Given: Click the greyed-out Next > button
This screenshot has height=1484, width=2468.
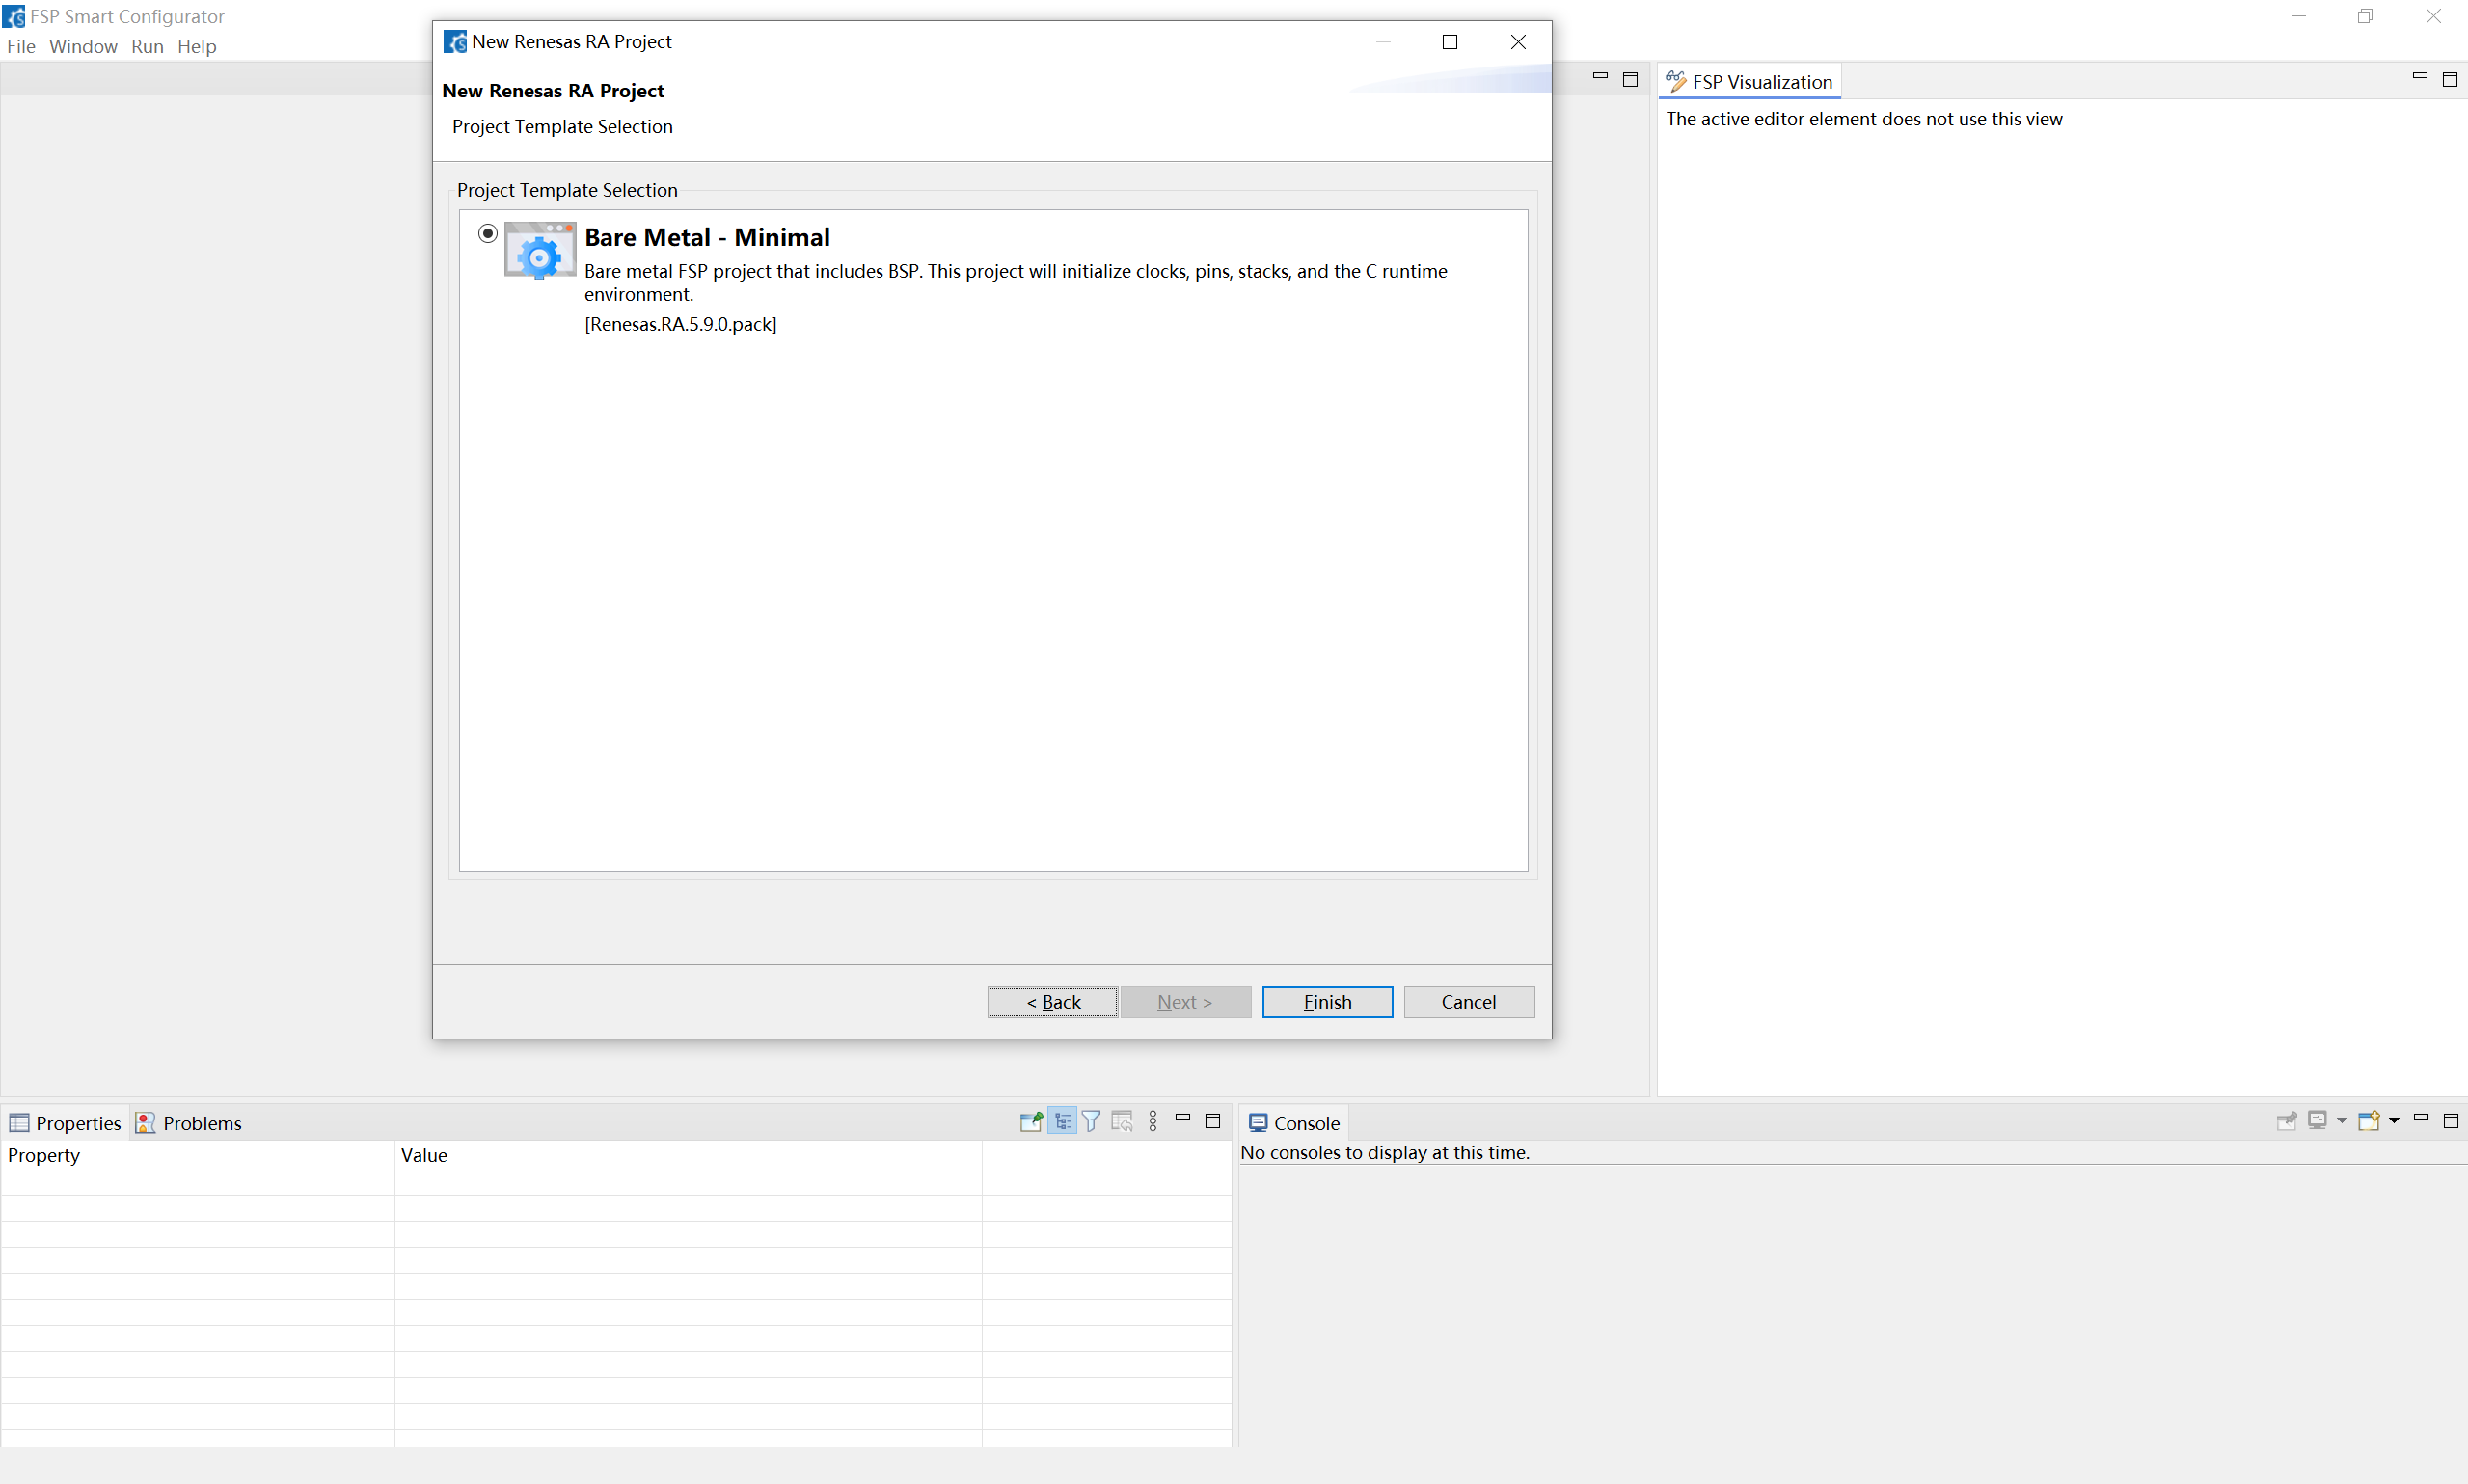Looking at the screenshot, I should pyautogui.click(x=1185, y=1002).
